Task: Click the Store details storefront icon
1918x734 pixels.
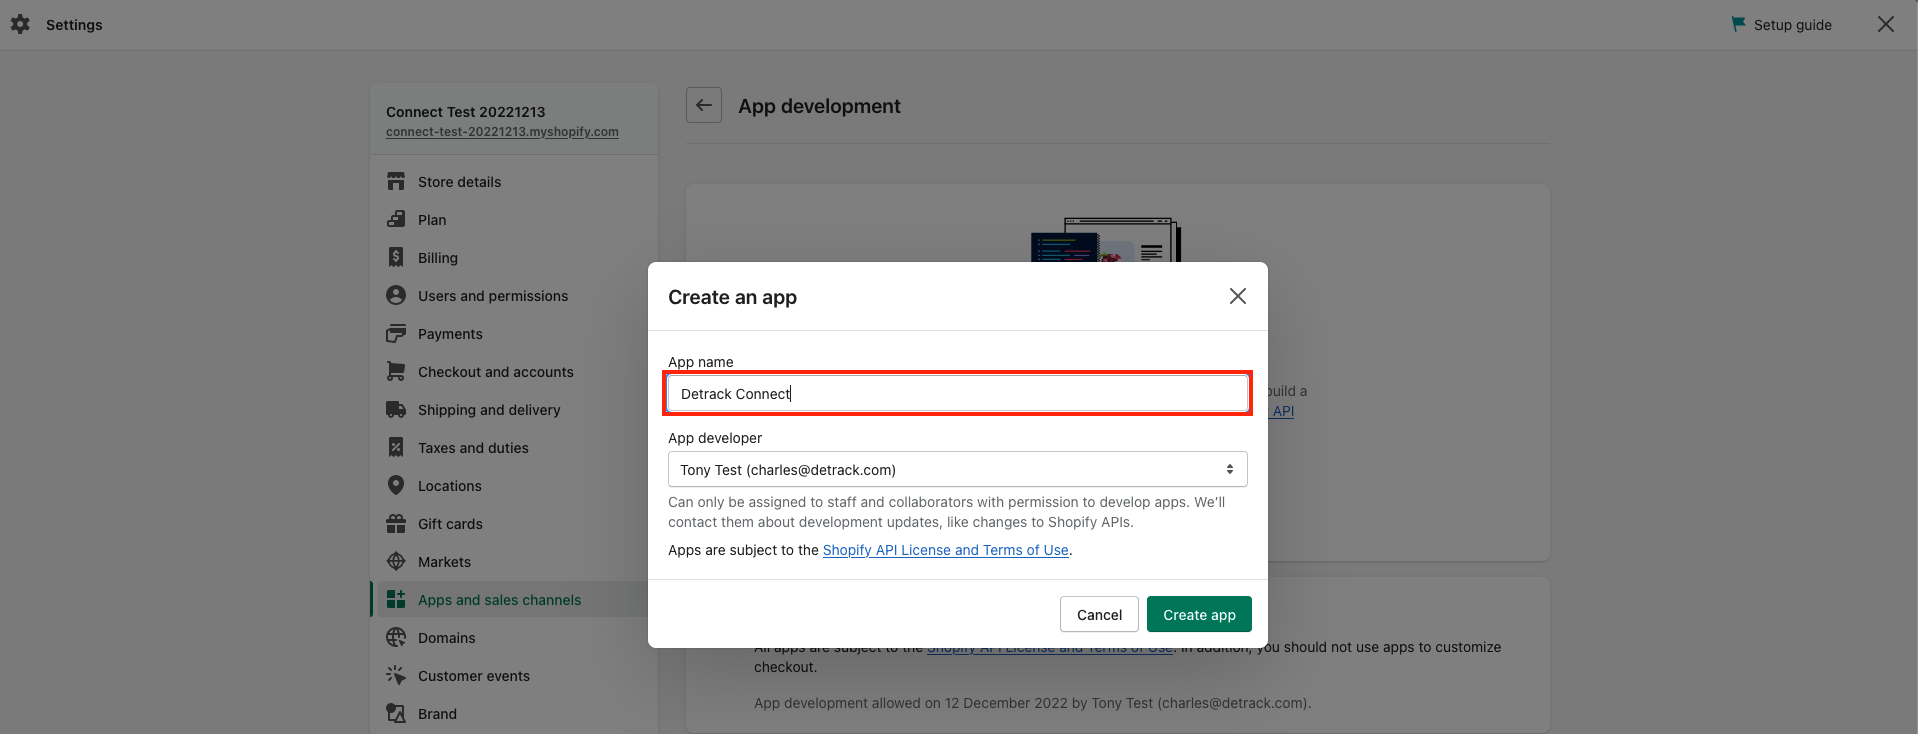Action: [x=396, y=181]
